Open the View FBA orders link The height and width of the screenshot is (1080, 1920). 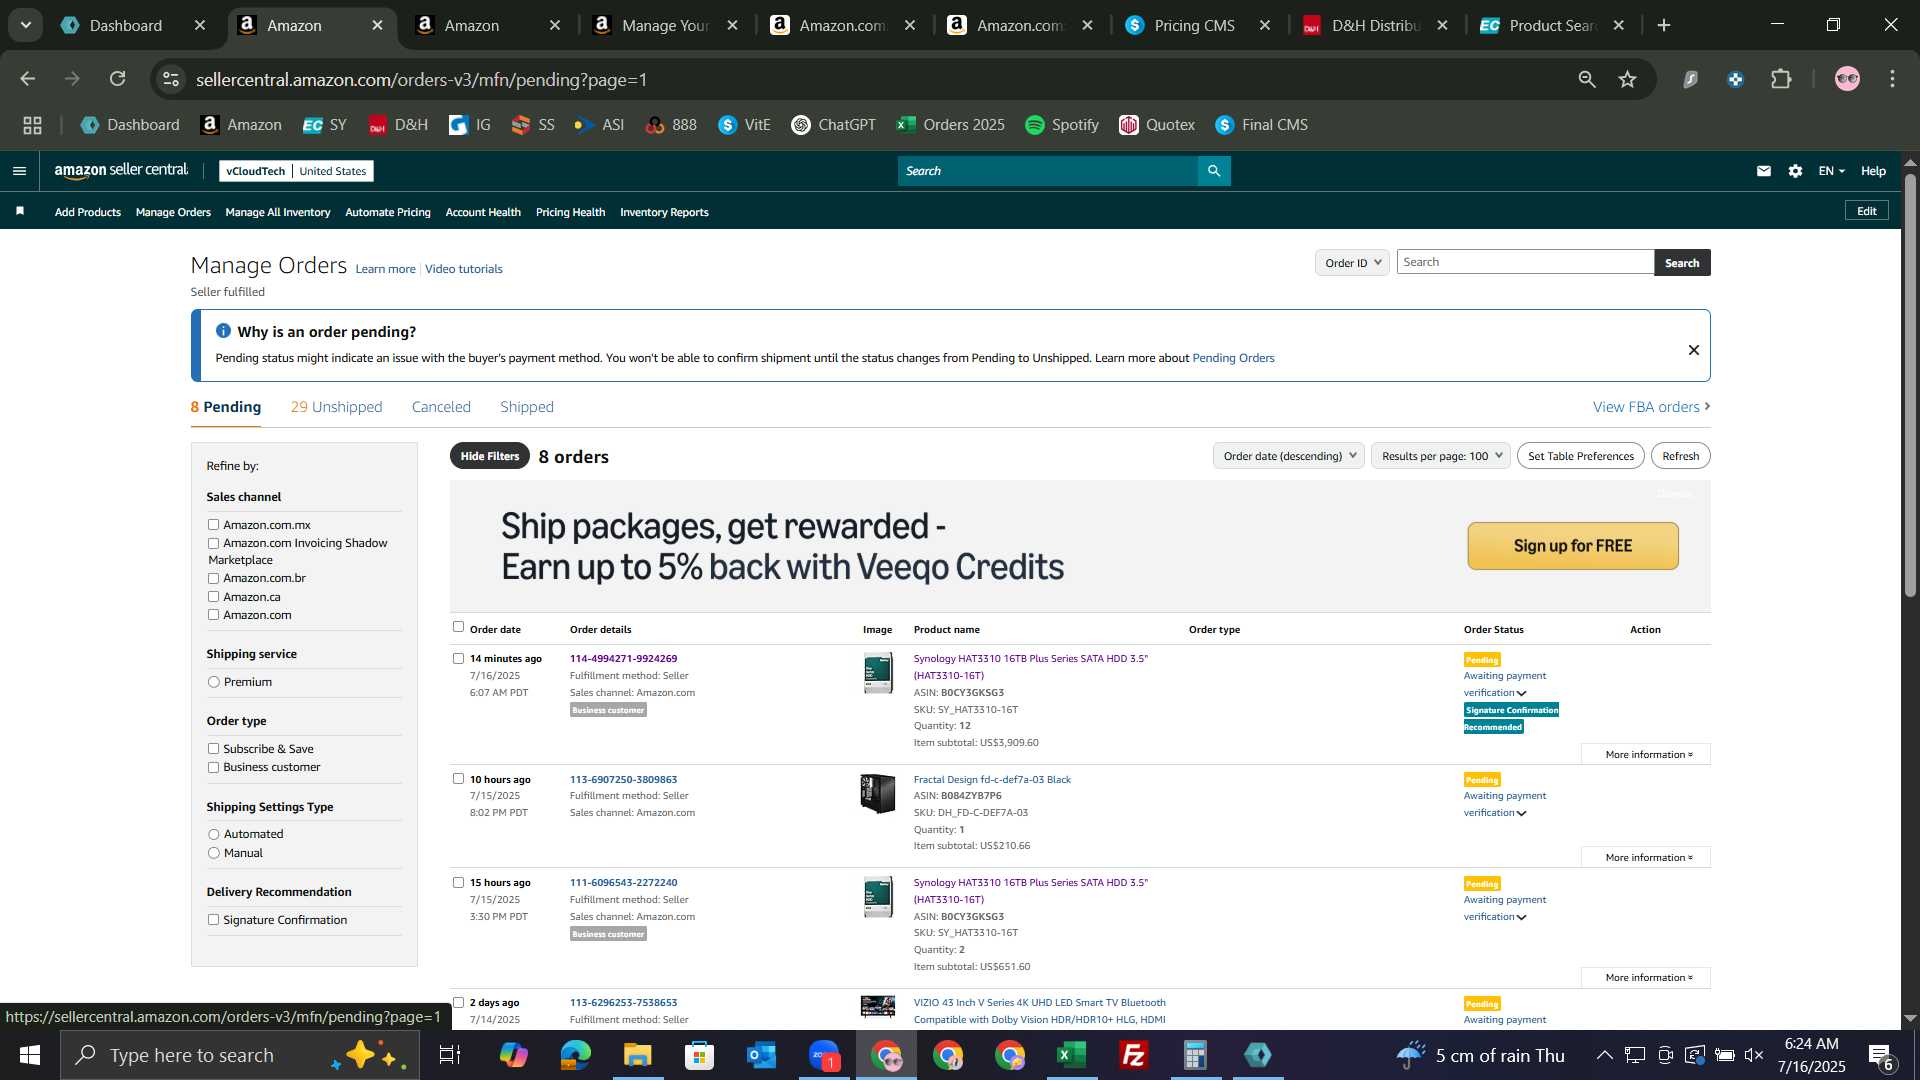click(1651, 407)
